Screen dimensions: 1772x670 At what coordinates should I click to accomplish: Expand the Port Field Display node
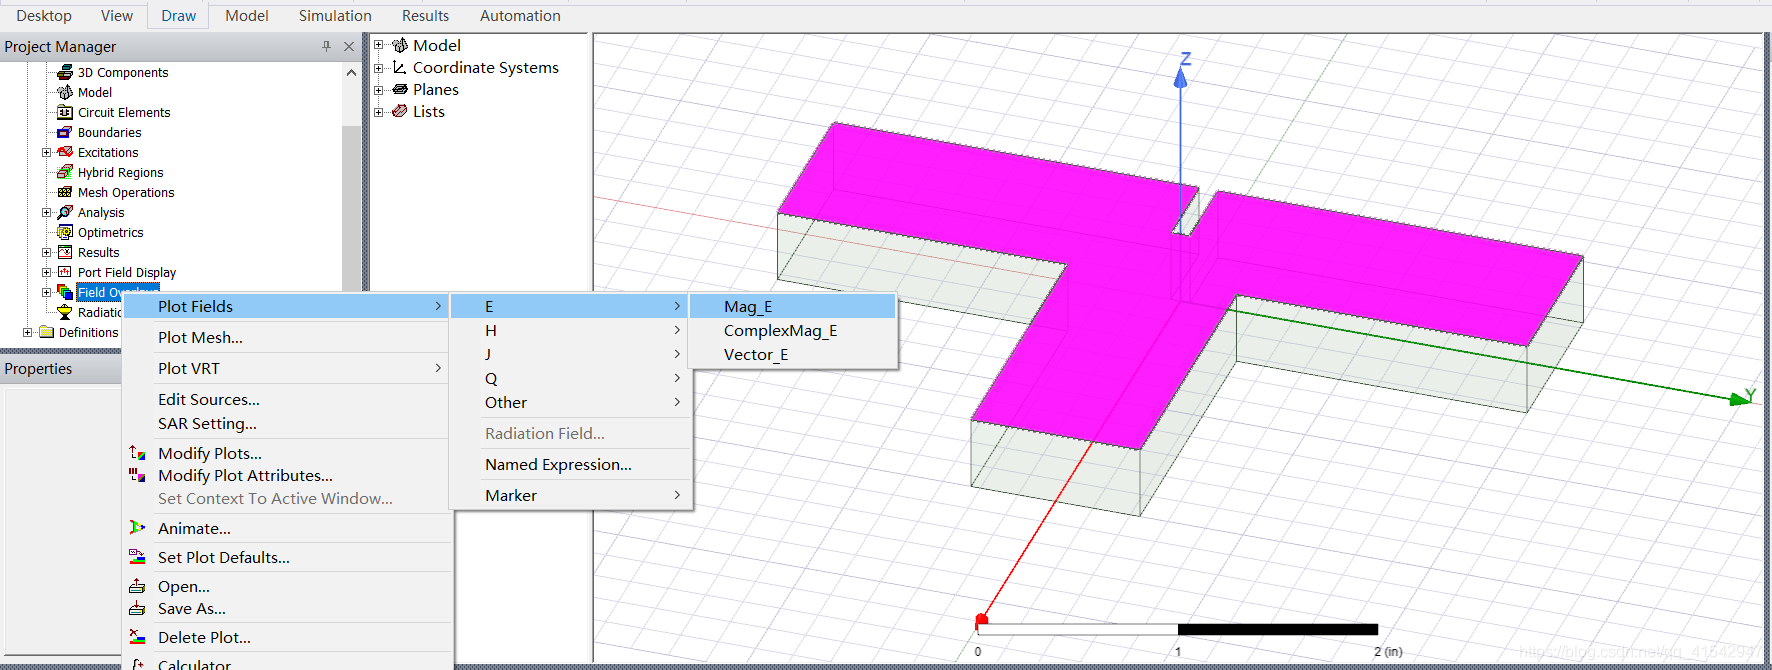click(46, 272)
